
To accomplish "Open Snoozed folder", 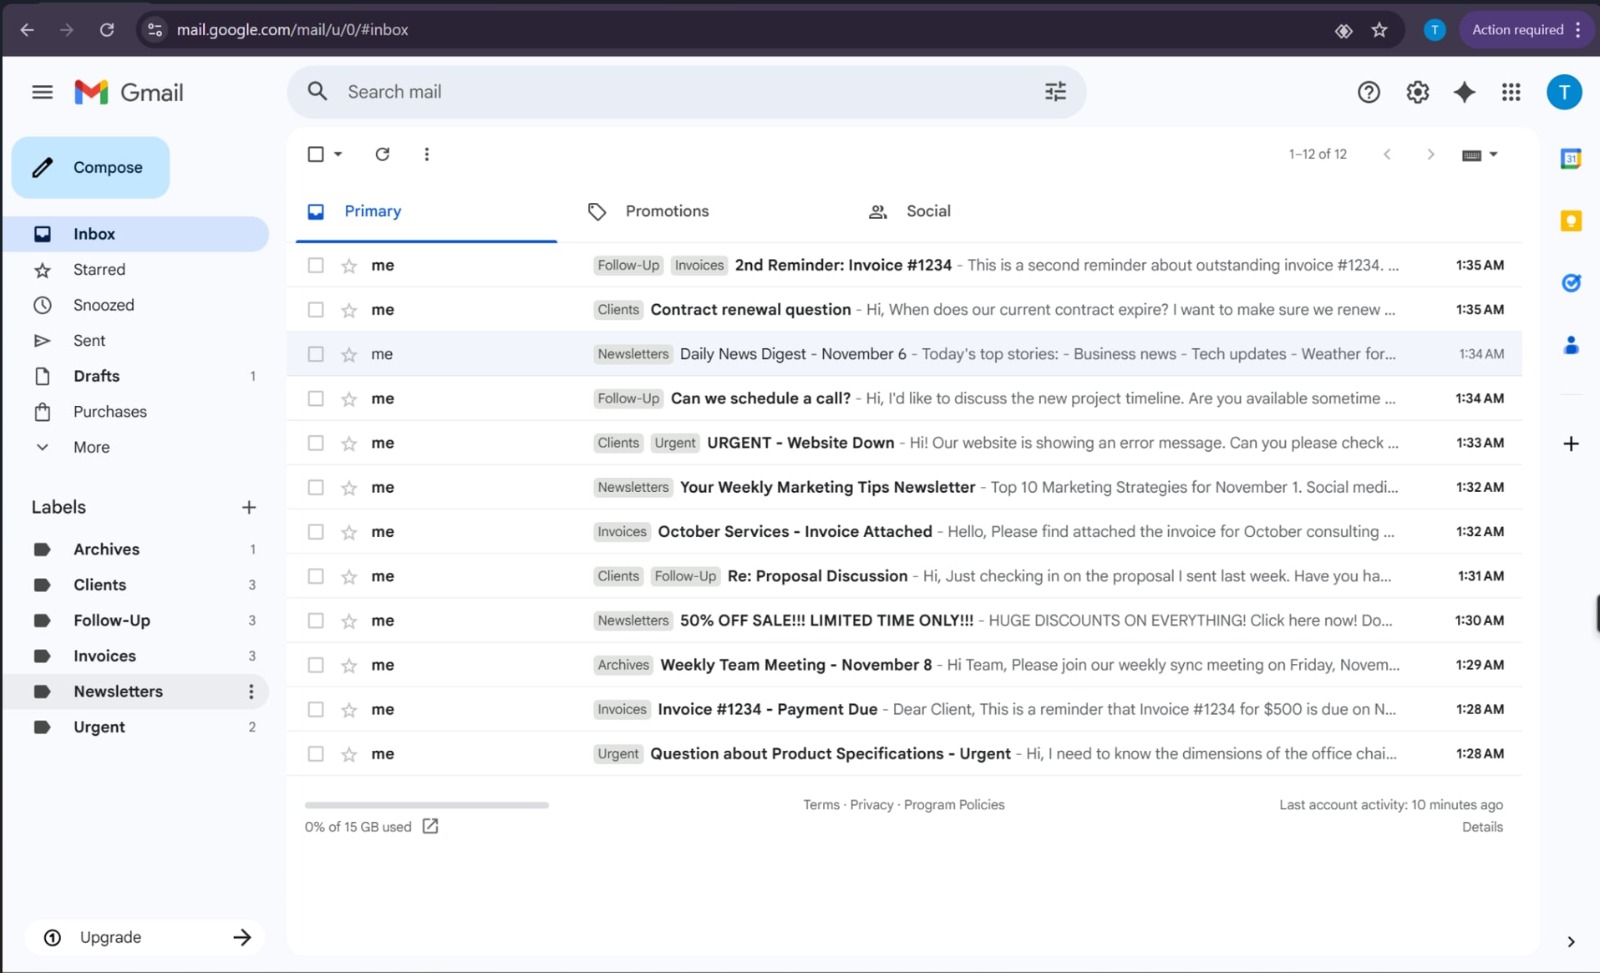I will tap(135, 305).
